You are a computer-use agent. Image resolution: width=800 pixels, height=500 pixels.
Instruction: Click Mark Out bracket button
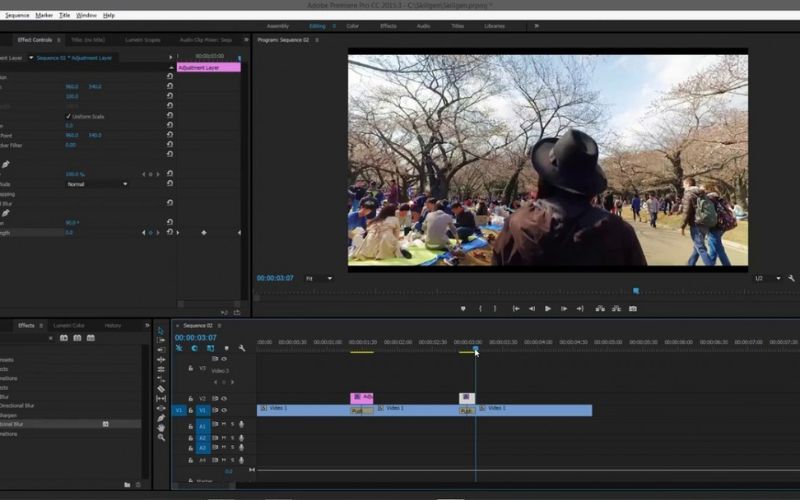click(495, 309)
